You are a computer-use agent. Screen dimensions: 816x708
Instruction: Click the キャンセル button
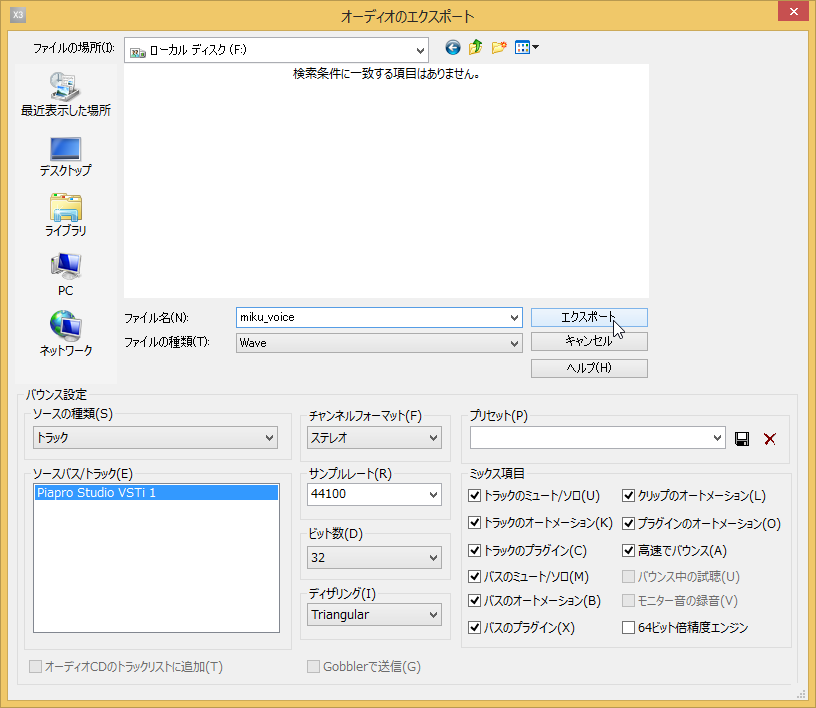pos(589,342)
